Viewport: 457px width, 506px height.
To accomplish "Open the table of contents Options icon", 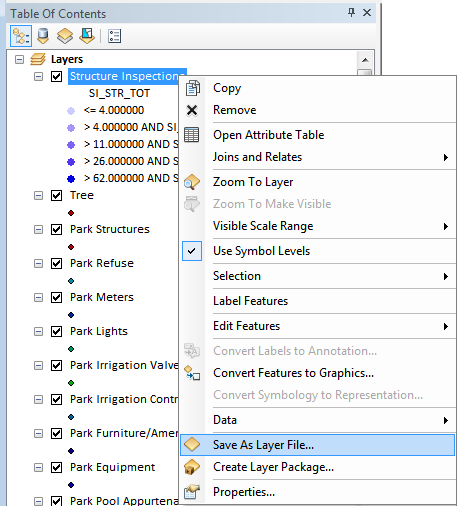I will coord(114,36).
